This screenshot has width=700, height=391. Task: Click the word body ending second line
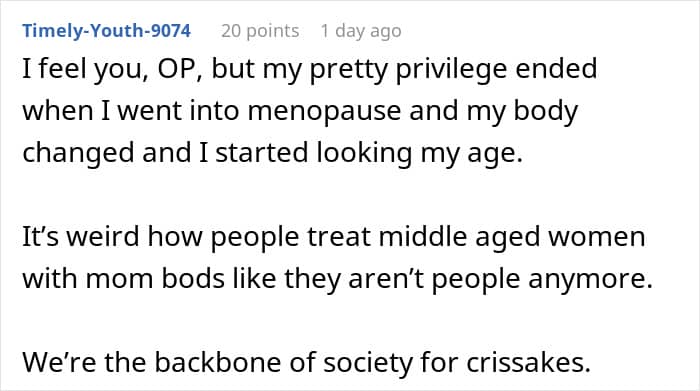tap(546, 112)
